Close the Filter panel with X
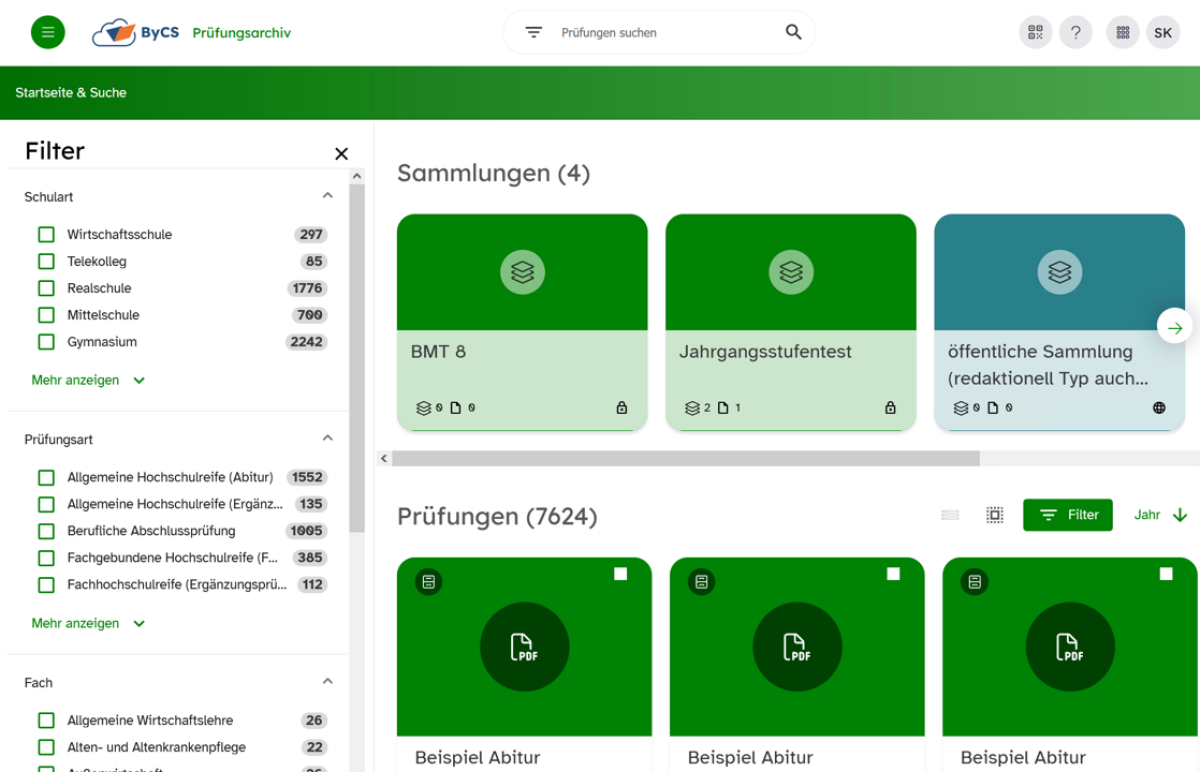Screen dimensions: 1200x772 tap(341, 154)
